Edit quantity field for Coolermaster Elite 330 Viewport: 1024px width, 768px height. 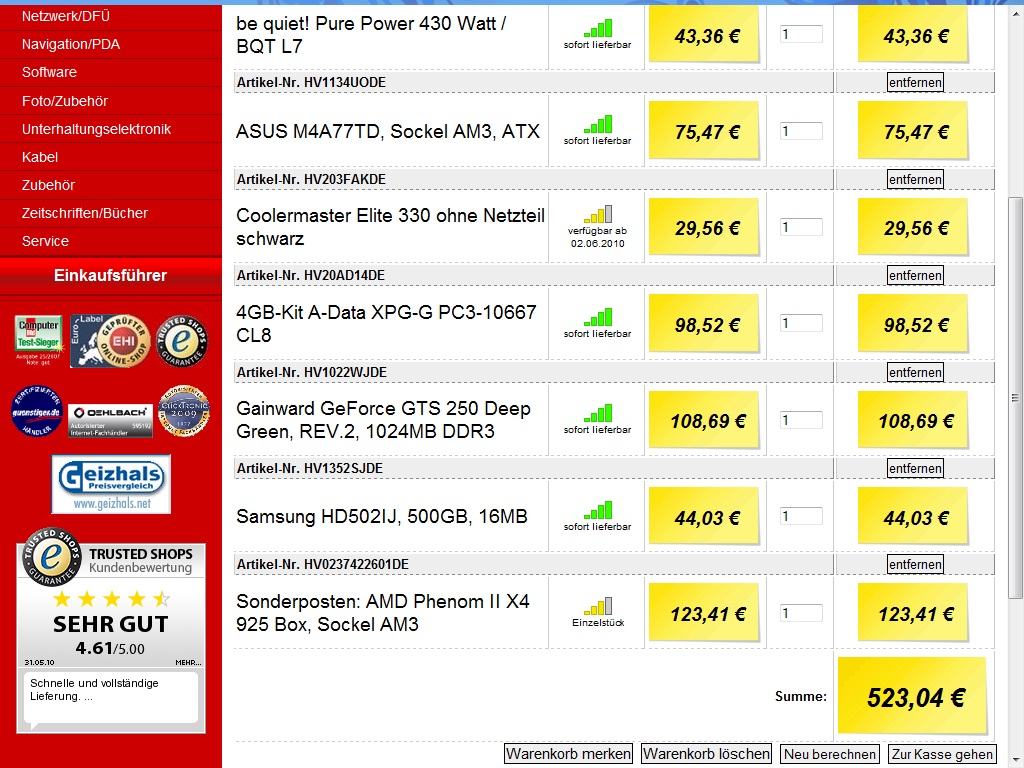[x=801, y=227]
